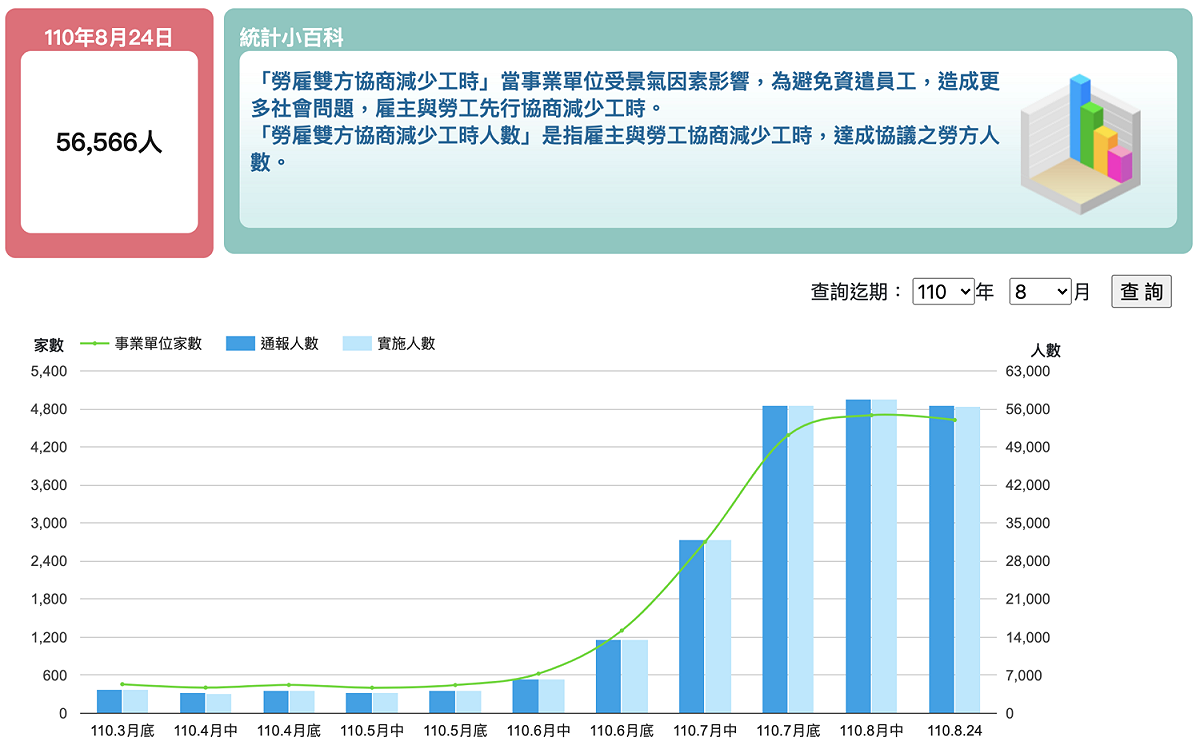Click the 110.7月中 x-axis label
The width and height of the screenshot is (1200, 745).
[705, 731]
